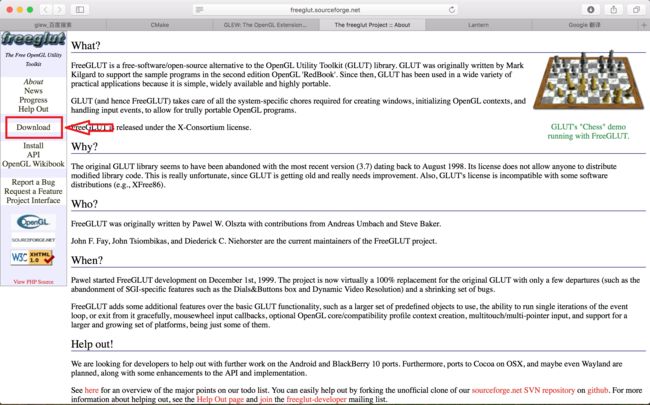Switch to the CMake tab
The image size is (650, 405).
point(160,25)
